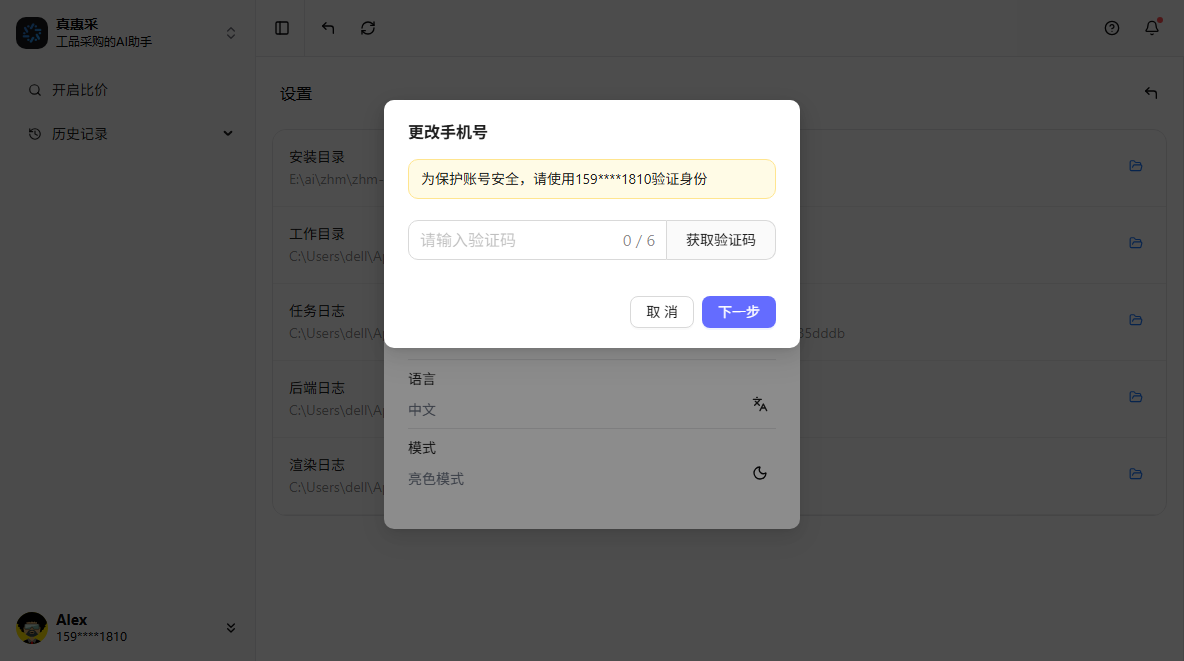Image resolution: width=1184 pixels, height=661 pixels.
Task: Click the refresh icon in the toolbar
Action: point(368,28)
